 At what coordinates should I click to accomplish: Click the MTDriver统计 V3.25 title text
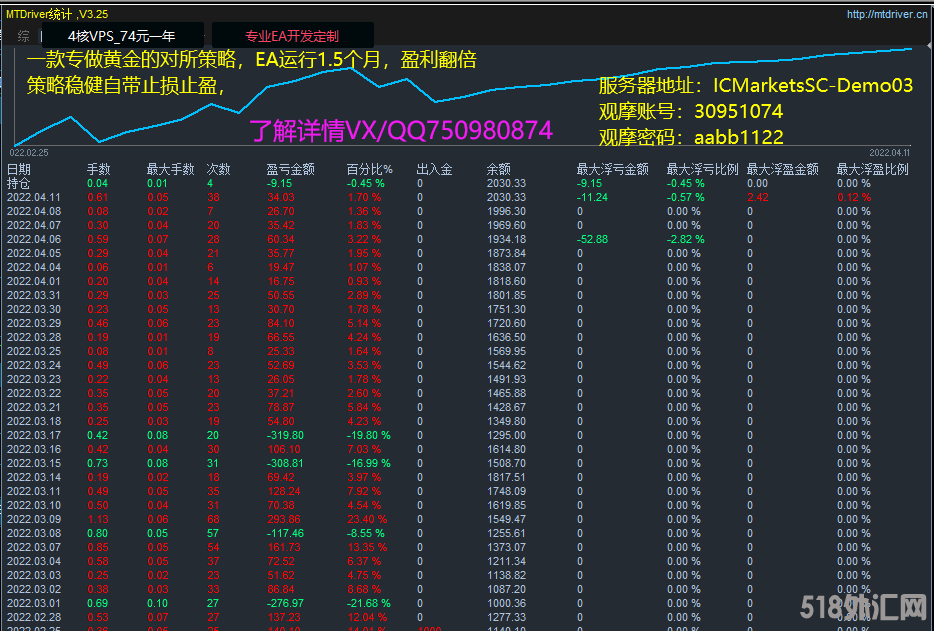coord(58,14)
